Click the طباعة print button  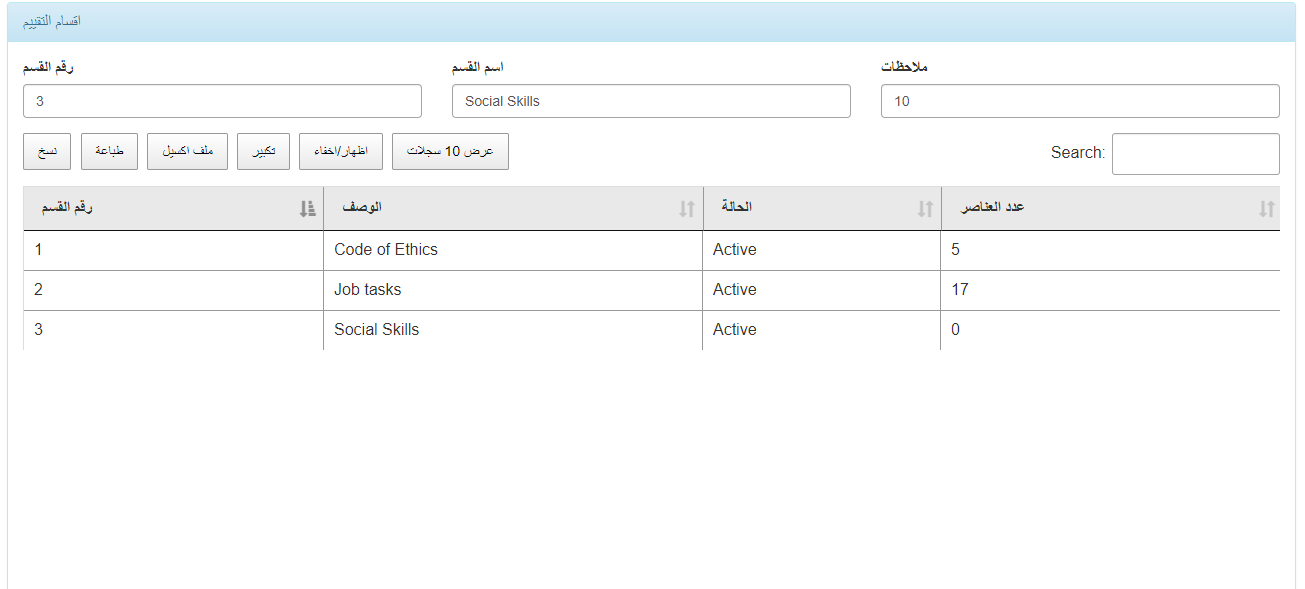pos(110,151)
